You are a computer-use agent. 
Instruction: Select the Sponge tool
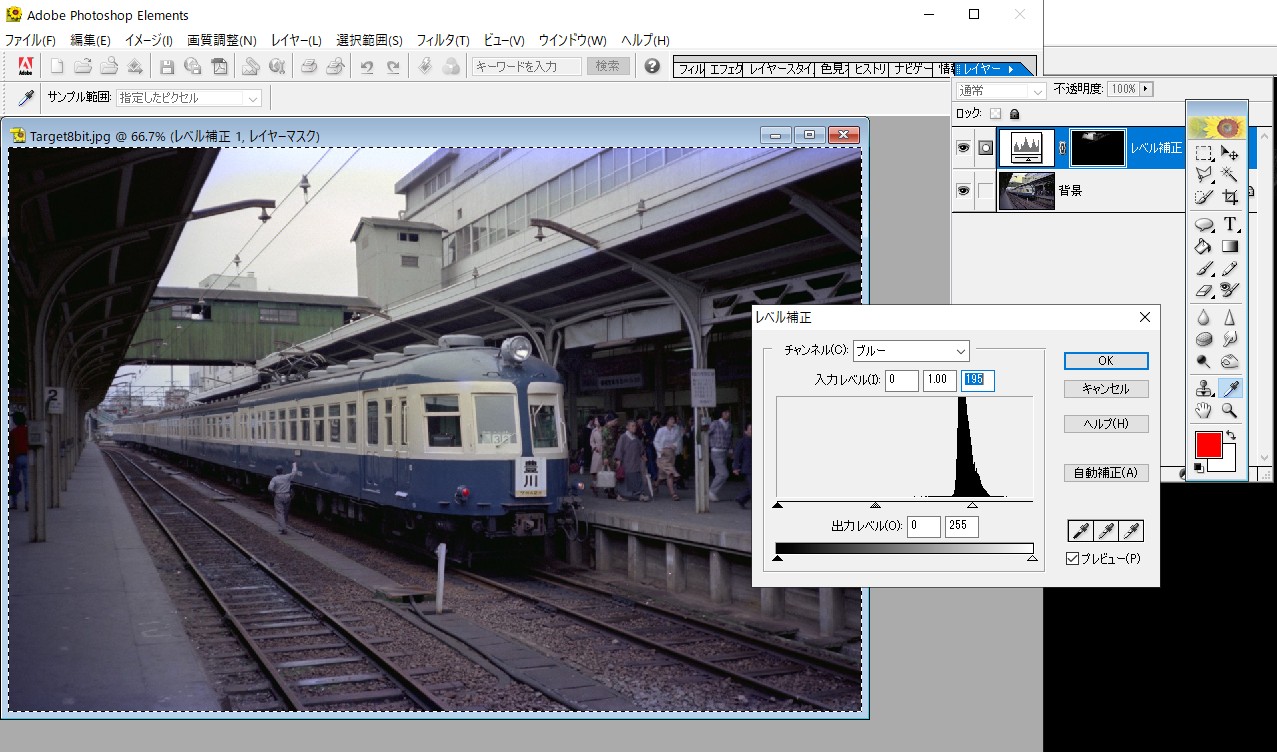(x=1204, y=339)
